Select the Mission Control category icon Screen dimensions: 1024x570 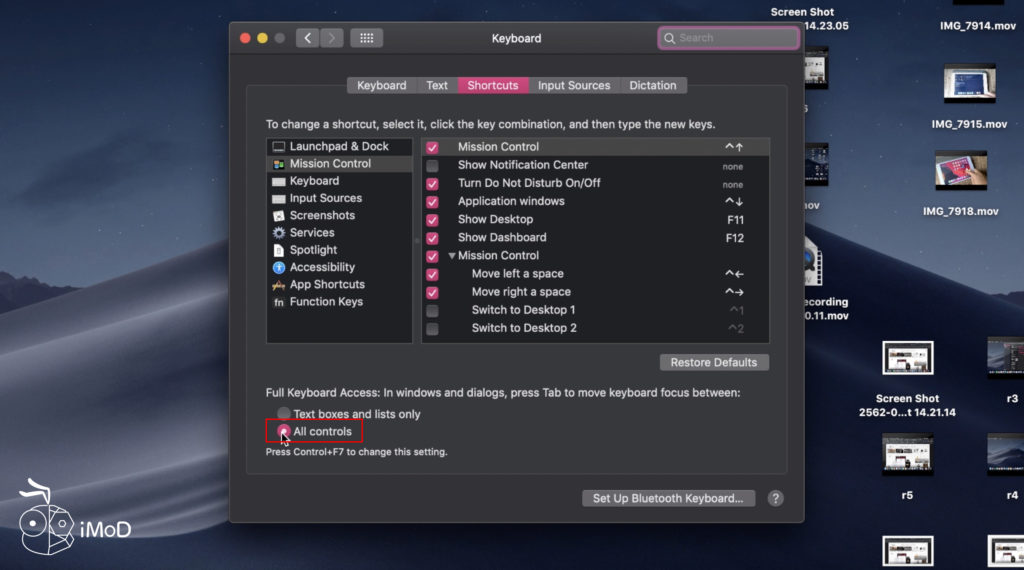(x=279, y=164)
